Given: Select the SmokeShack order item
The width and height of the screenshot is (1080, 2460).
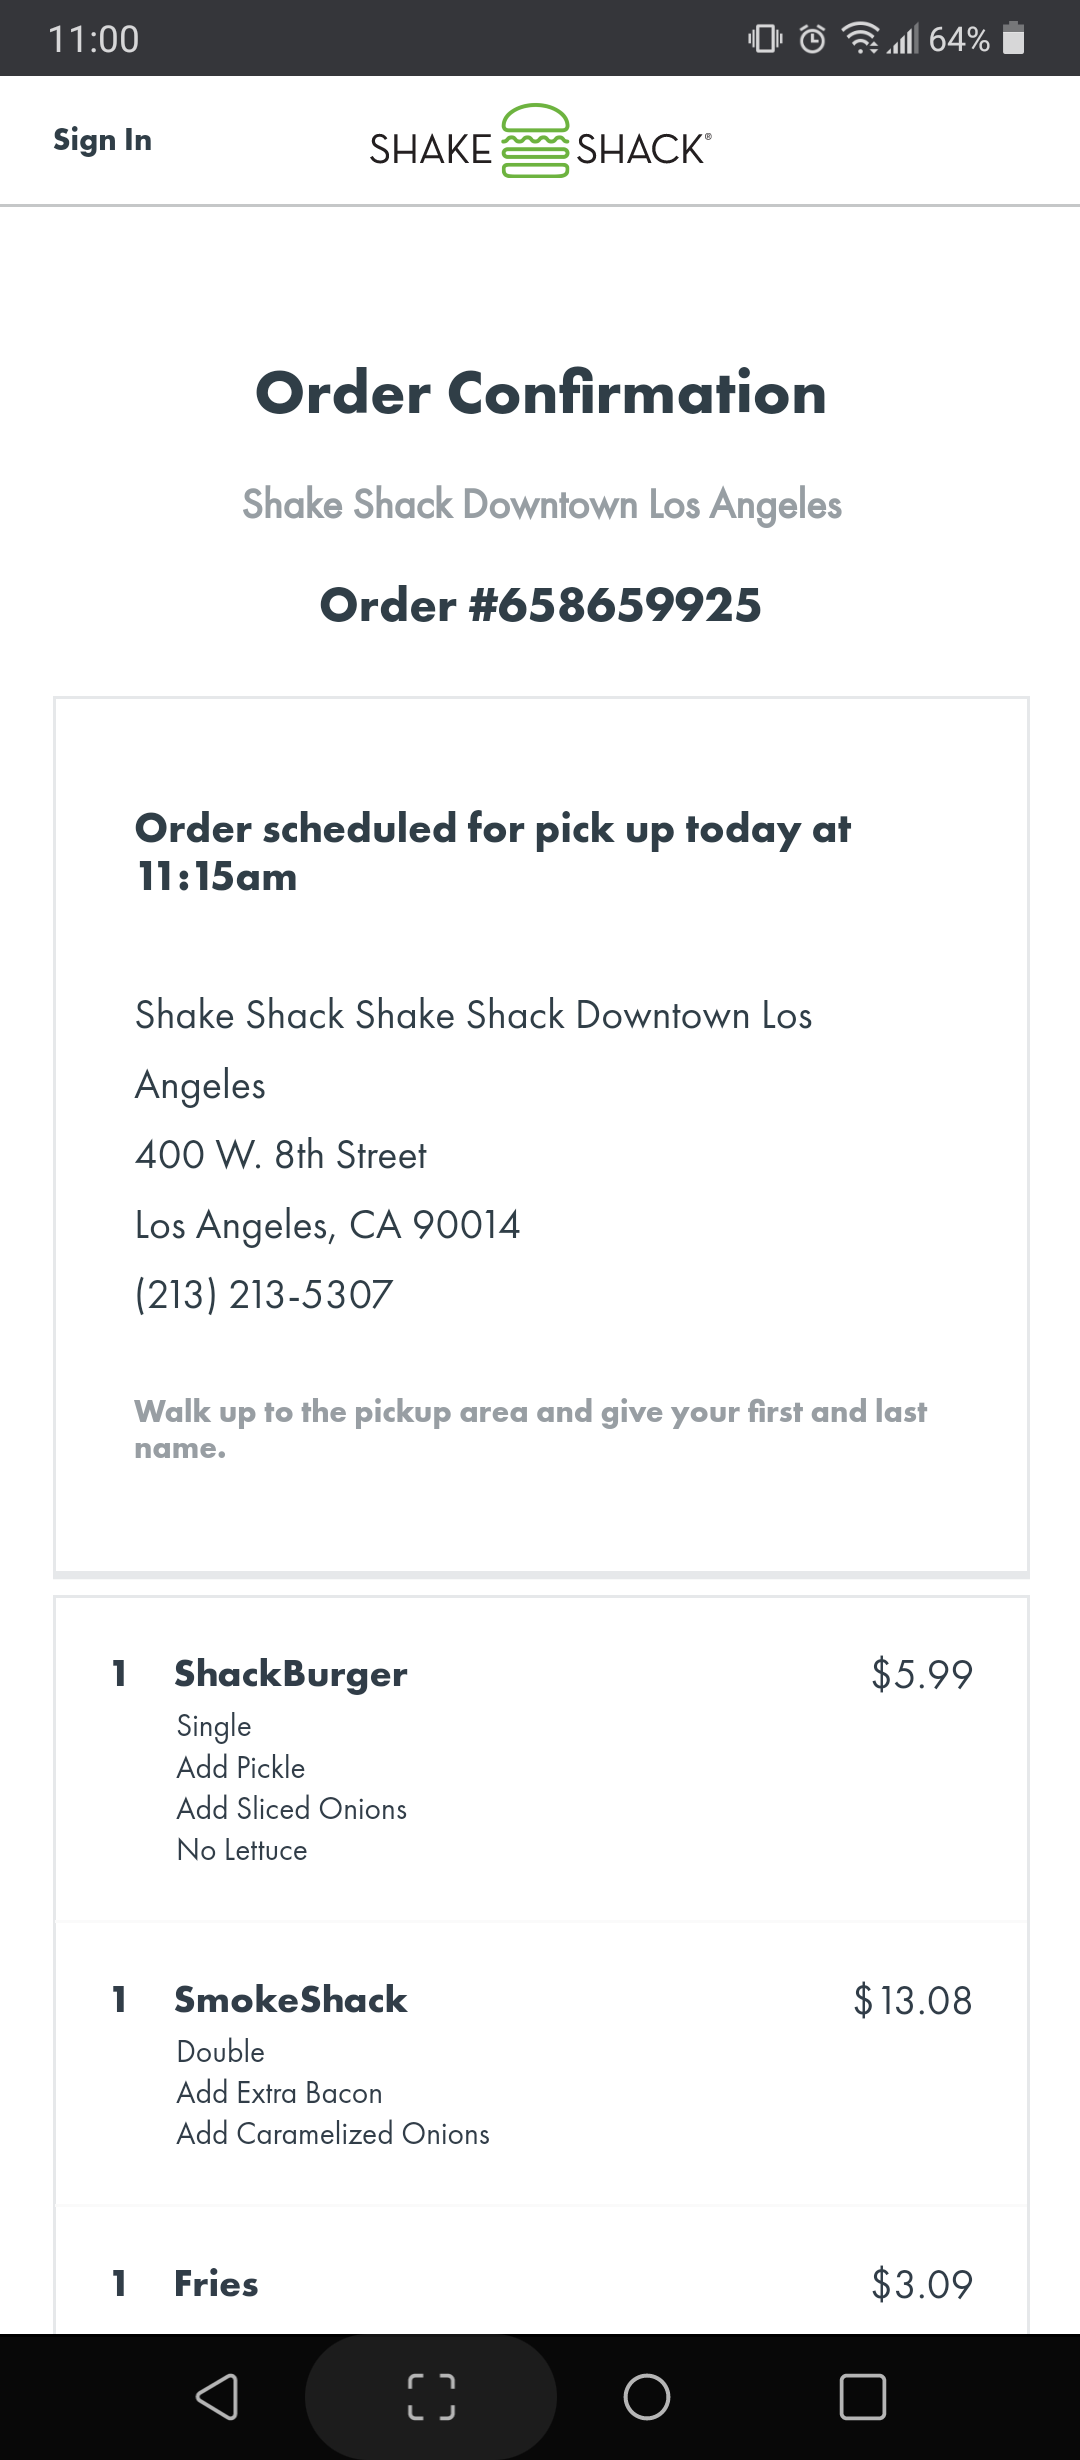Looking at the screenshot, I should tap(291, 2000).
